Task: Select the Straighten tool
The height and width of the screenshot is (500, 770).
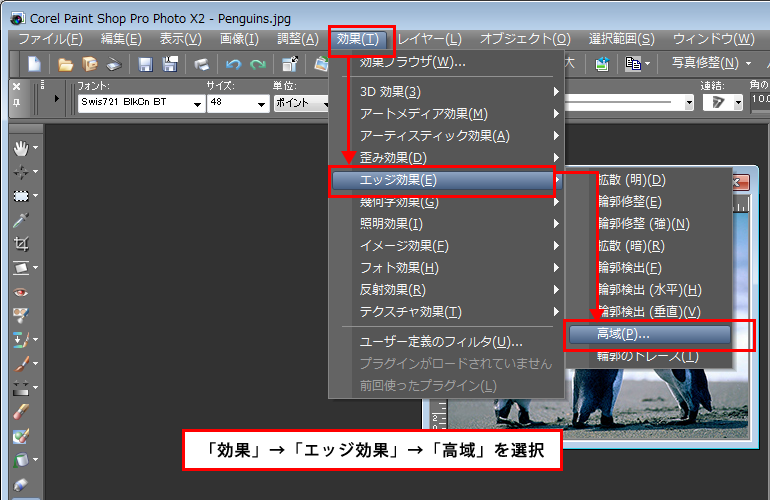Action: tap(21, 268)
